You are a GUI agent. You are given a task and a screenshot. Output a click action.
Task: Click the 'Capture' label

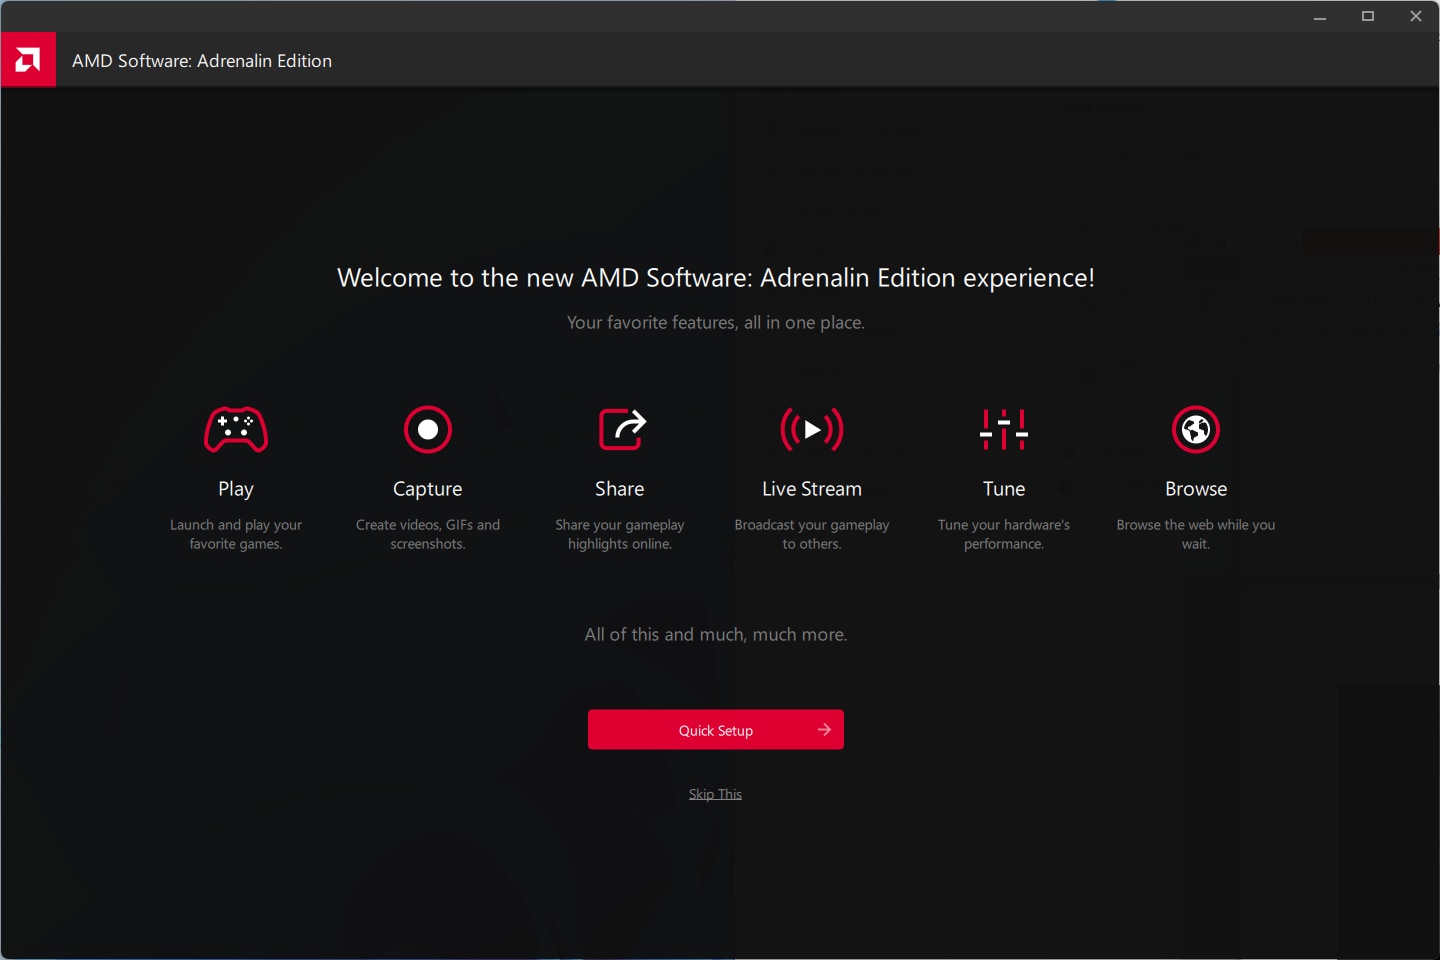428,489
